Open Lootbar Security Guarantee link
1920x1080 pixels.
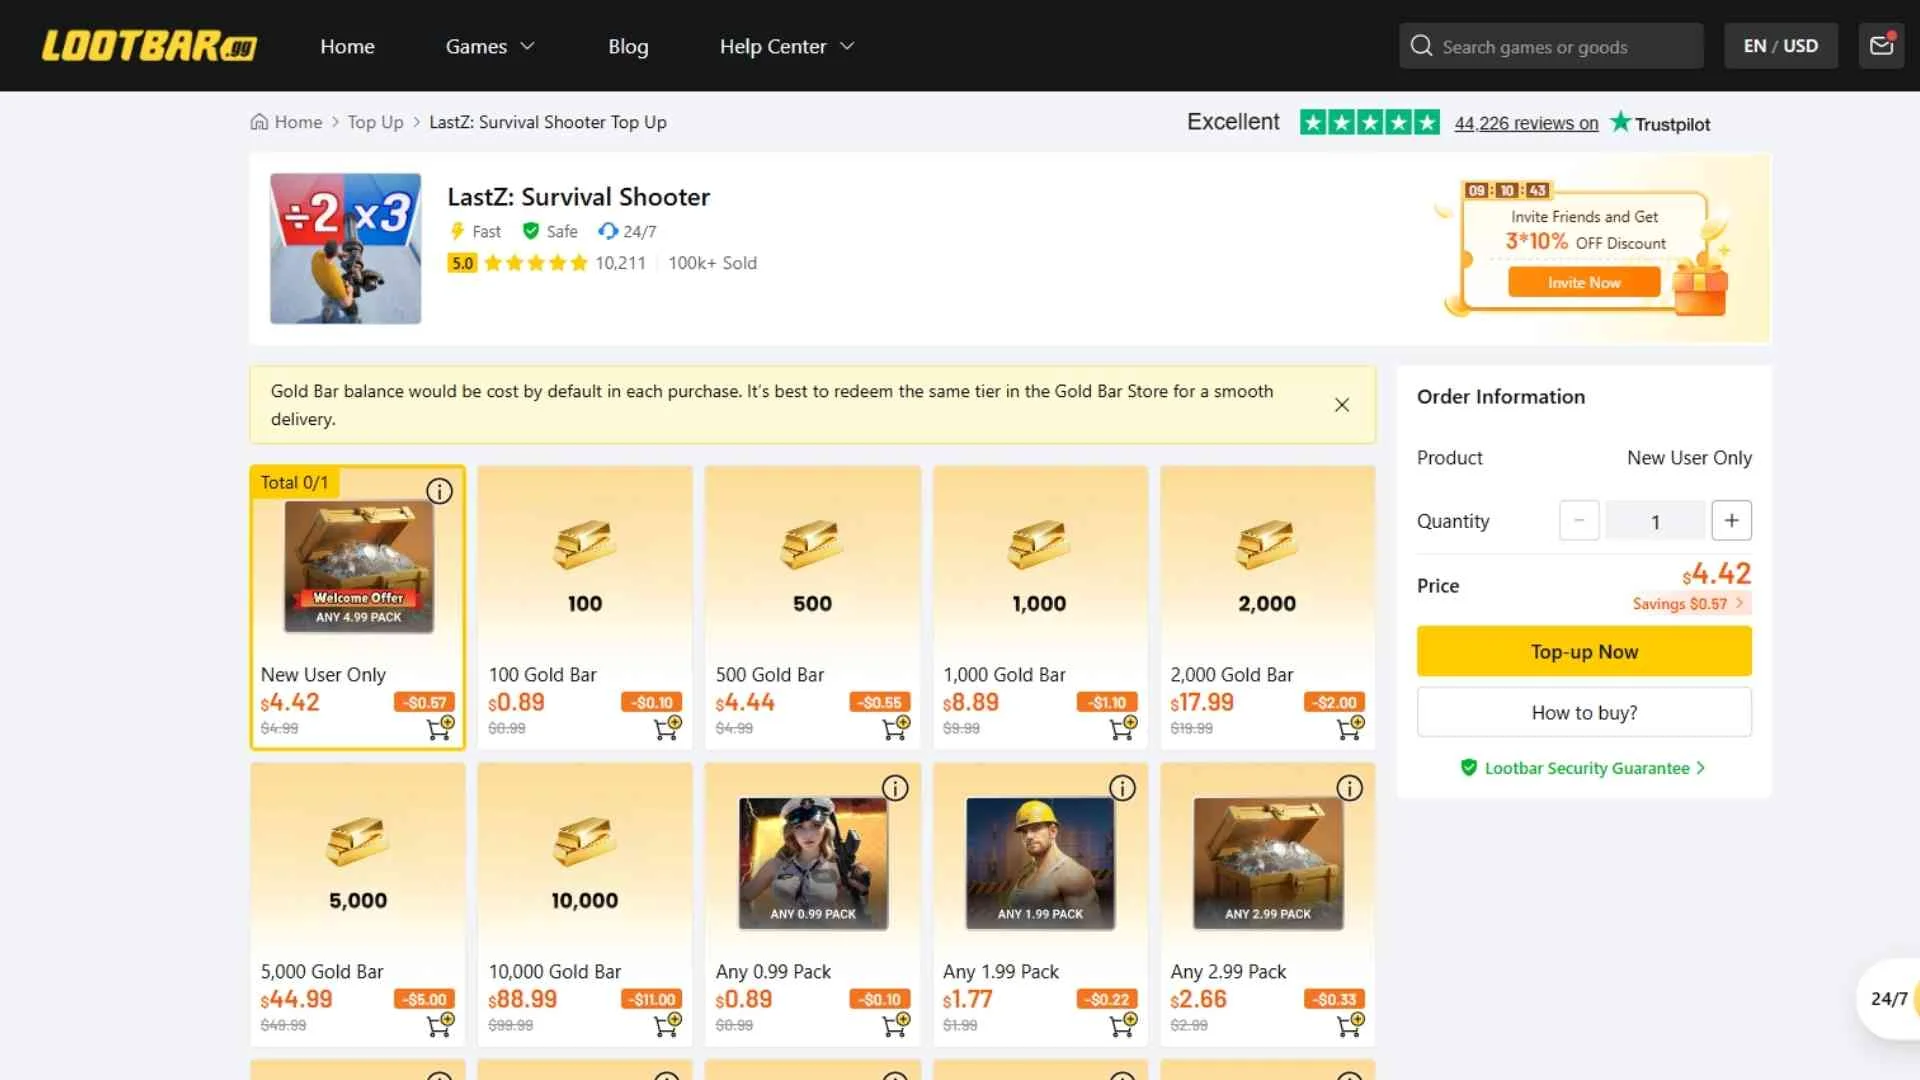pyautogui.click(x=1586, y=768)
